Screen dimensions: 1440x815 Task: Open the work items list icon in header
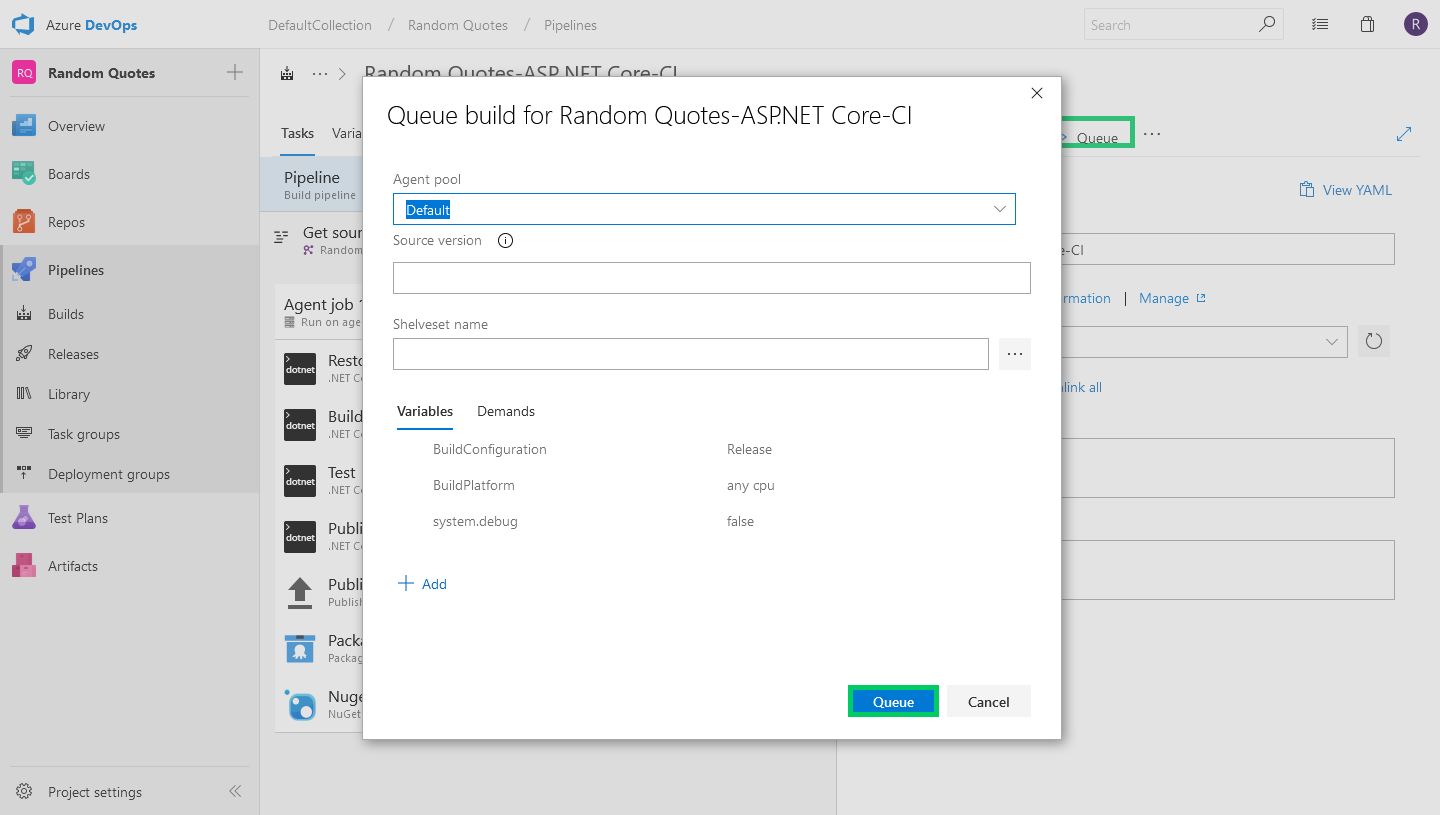(x=1320, y=25)
